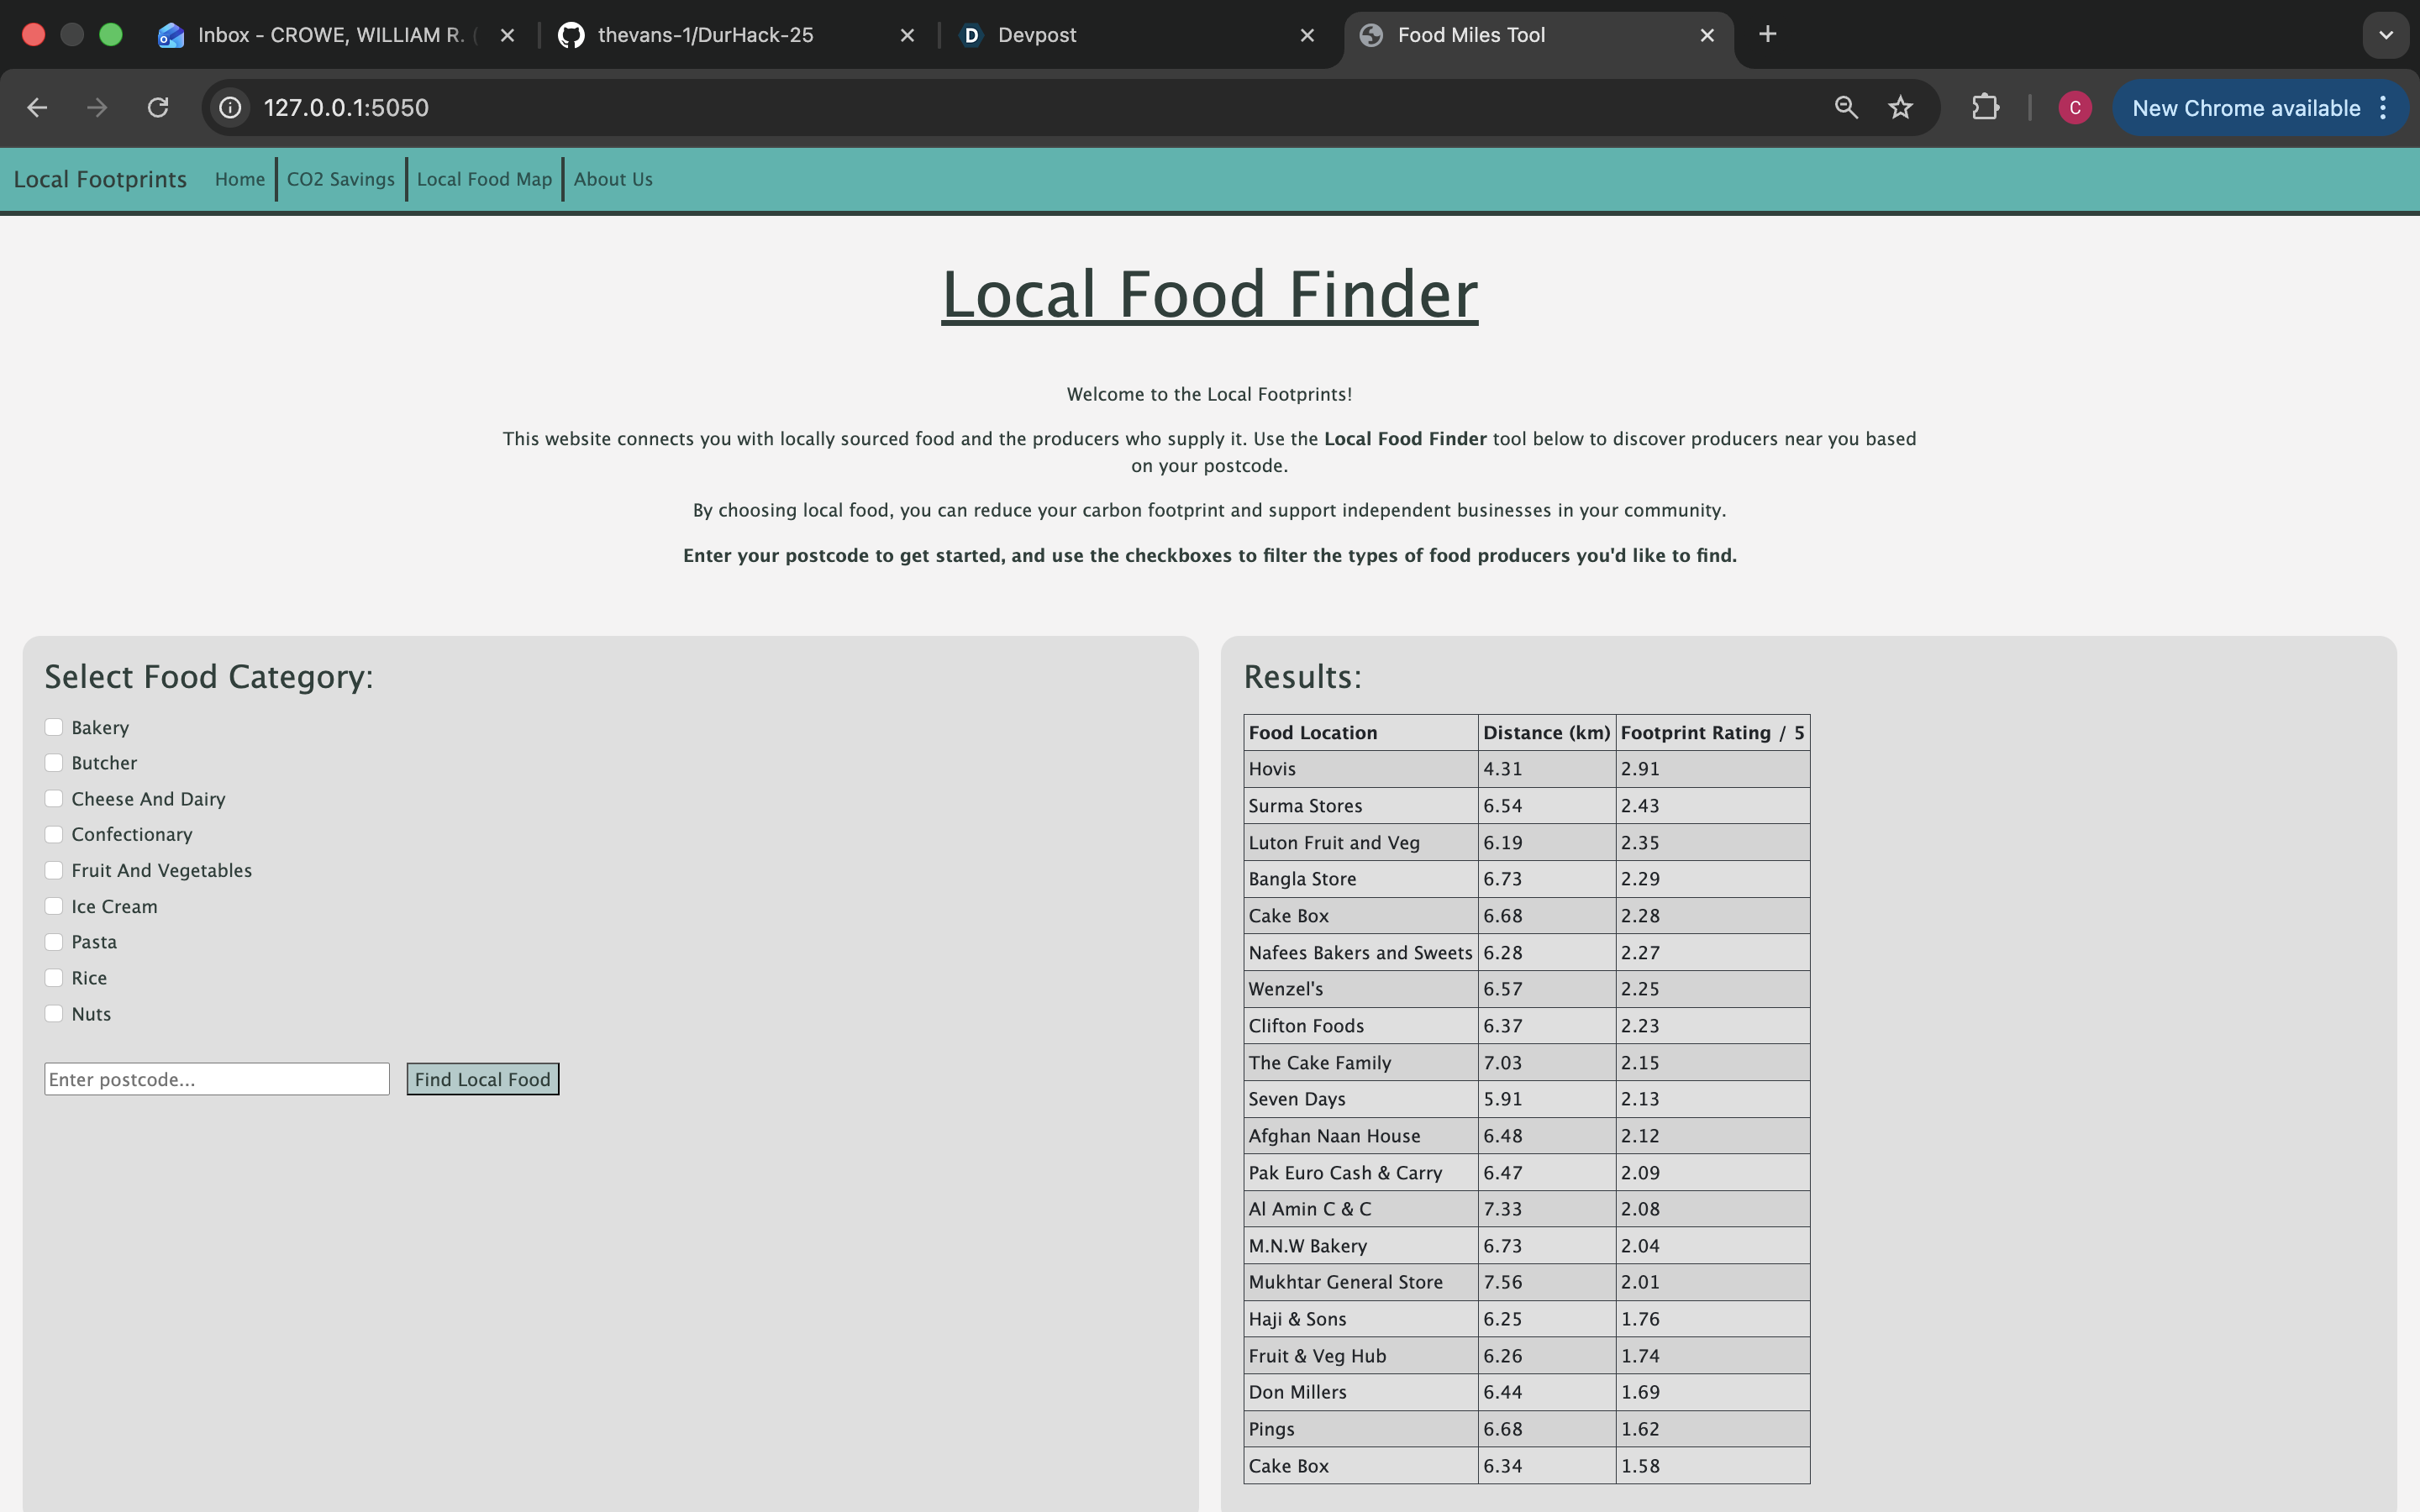Open the CO2 Savings page

click(x=341, y=179)
